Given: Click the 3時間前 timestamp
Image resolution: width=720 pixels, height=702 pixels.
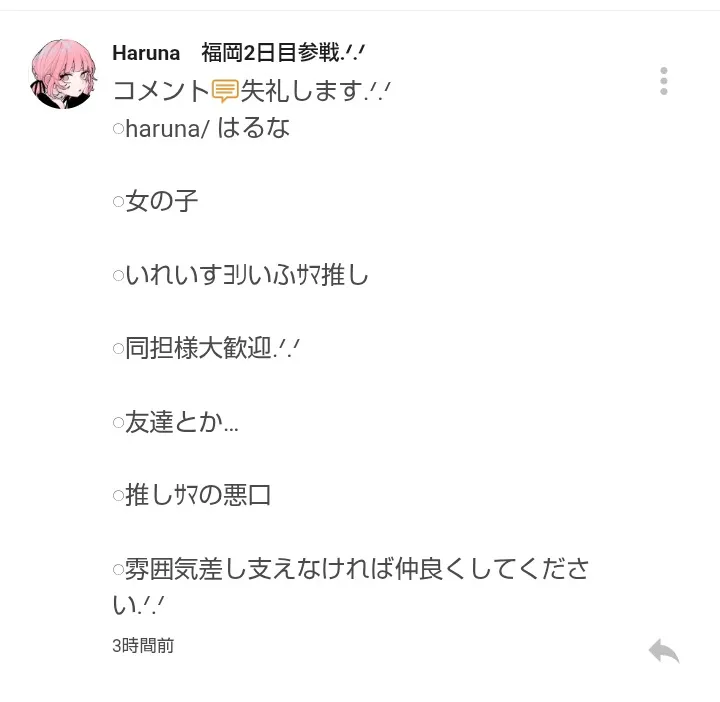Looking at the screenshot, I should (143, 646).
